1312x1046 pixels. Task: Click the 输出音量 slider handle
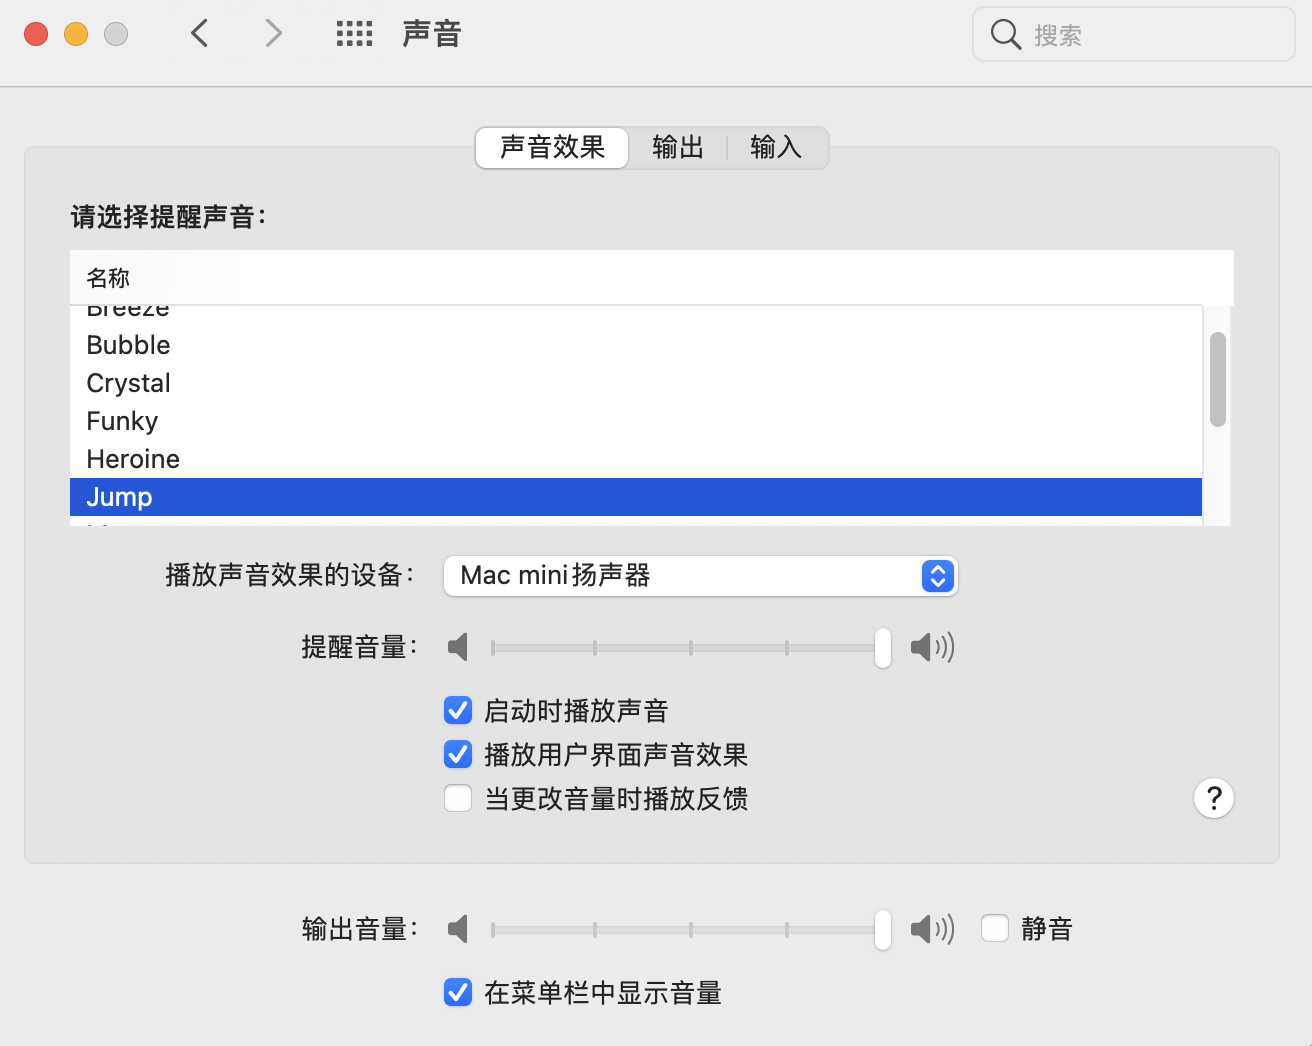(883, 929)
